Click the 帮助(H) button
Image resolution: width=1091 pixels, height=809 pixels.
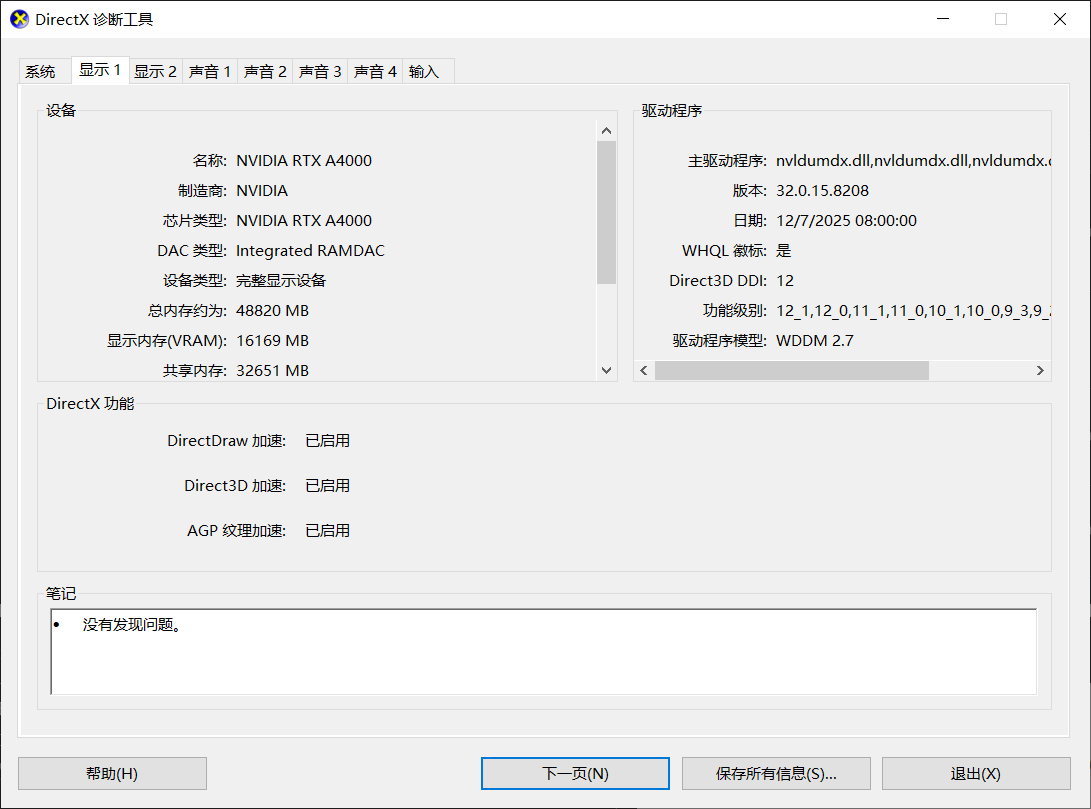[x=112, y=773]
